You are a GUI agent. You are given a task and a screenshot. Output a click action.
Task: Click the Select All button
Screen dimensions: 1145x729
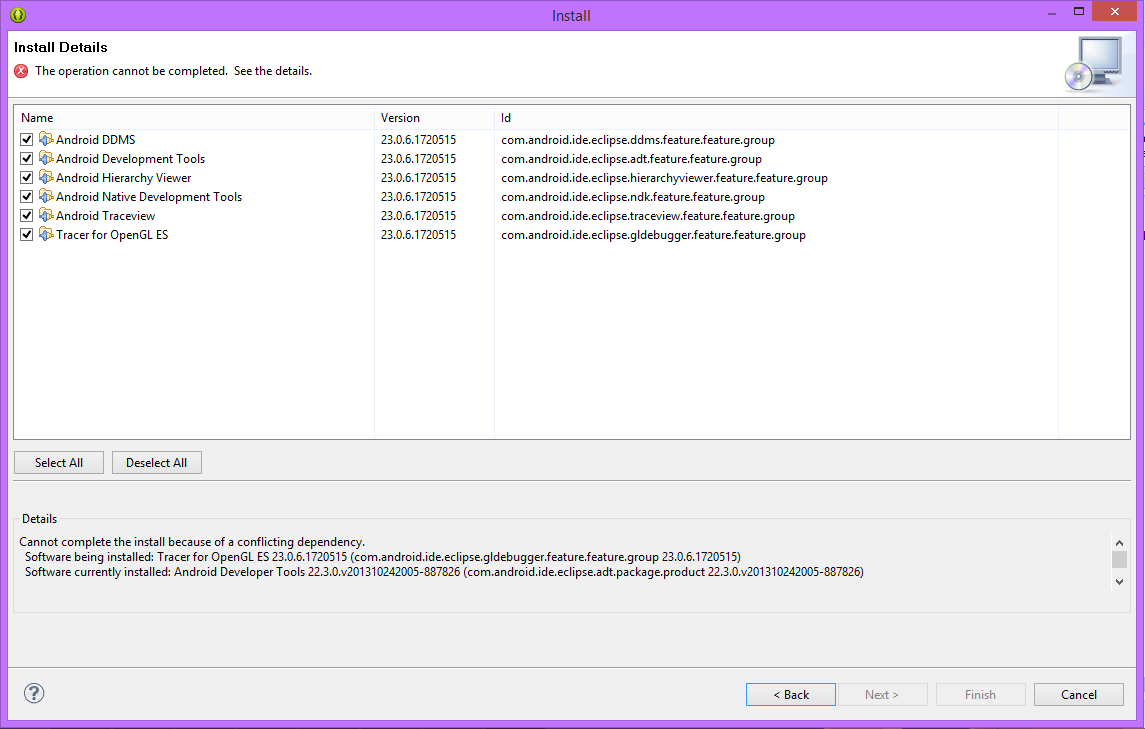[x=59, y=462]
